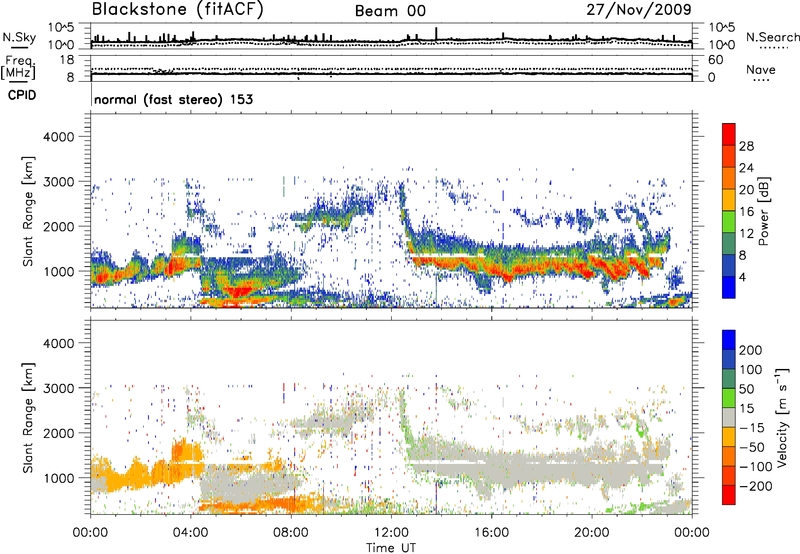Screen dimensions: 800x554
Task: Click the Velocity [m s-1] color bar title
Action: click(782, 417)
